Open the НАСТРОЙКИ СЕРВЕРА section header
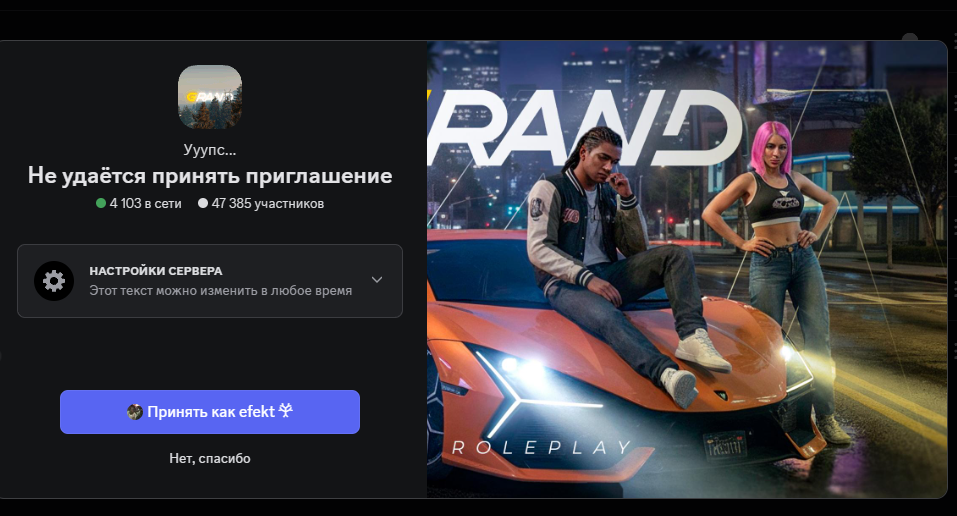957x516 pixels. coord(156,271)
